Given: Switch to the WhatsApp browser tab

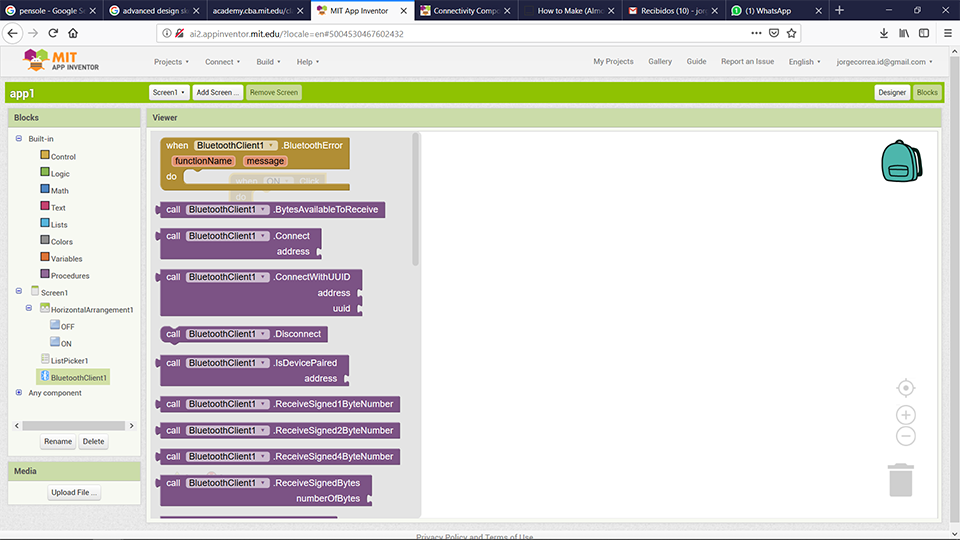Looking at the screenshot, I should [x=776, y=10].
